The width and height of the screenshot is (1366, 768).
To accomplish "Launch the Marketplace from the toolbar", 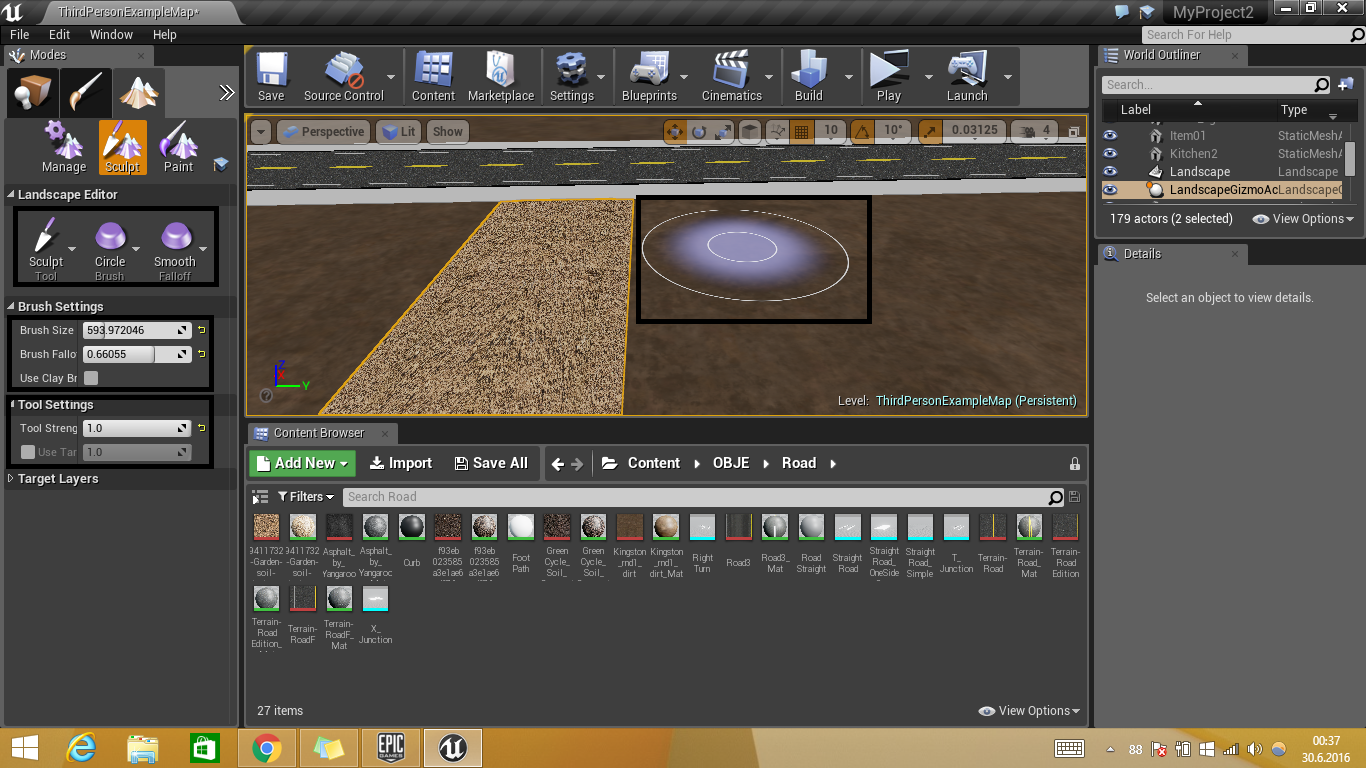I will [x=501, y=77].
